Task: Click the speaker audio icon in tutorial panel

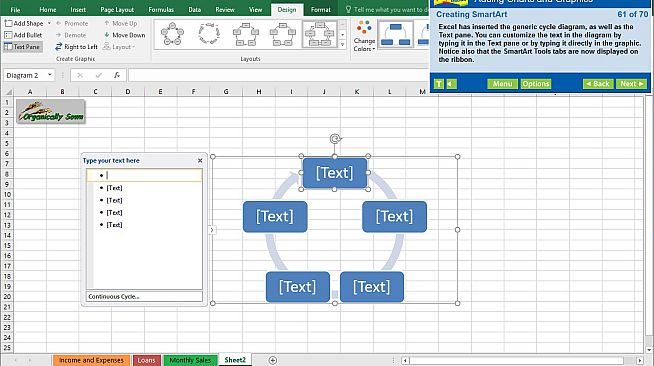Action: [452, 84]
